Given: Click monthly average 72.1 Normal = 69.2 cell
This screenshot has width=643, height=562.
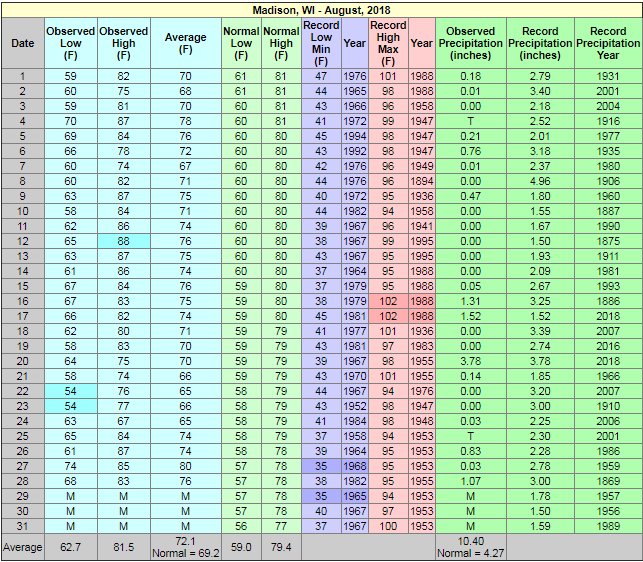Looking at the screenshot, I should click(185, 547).
